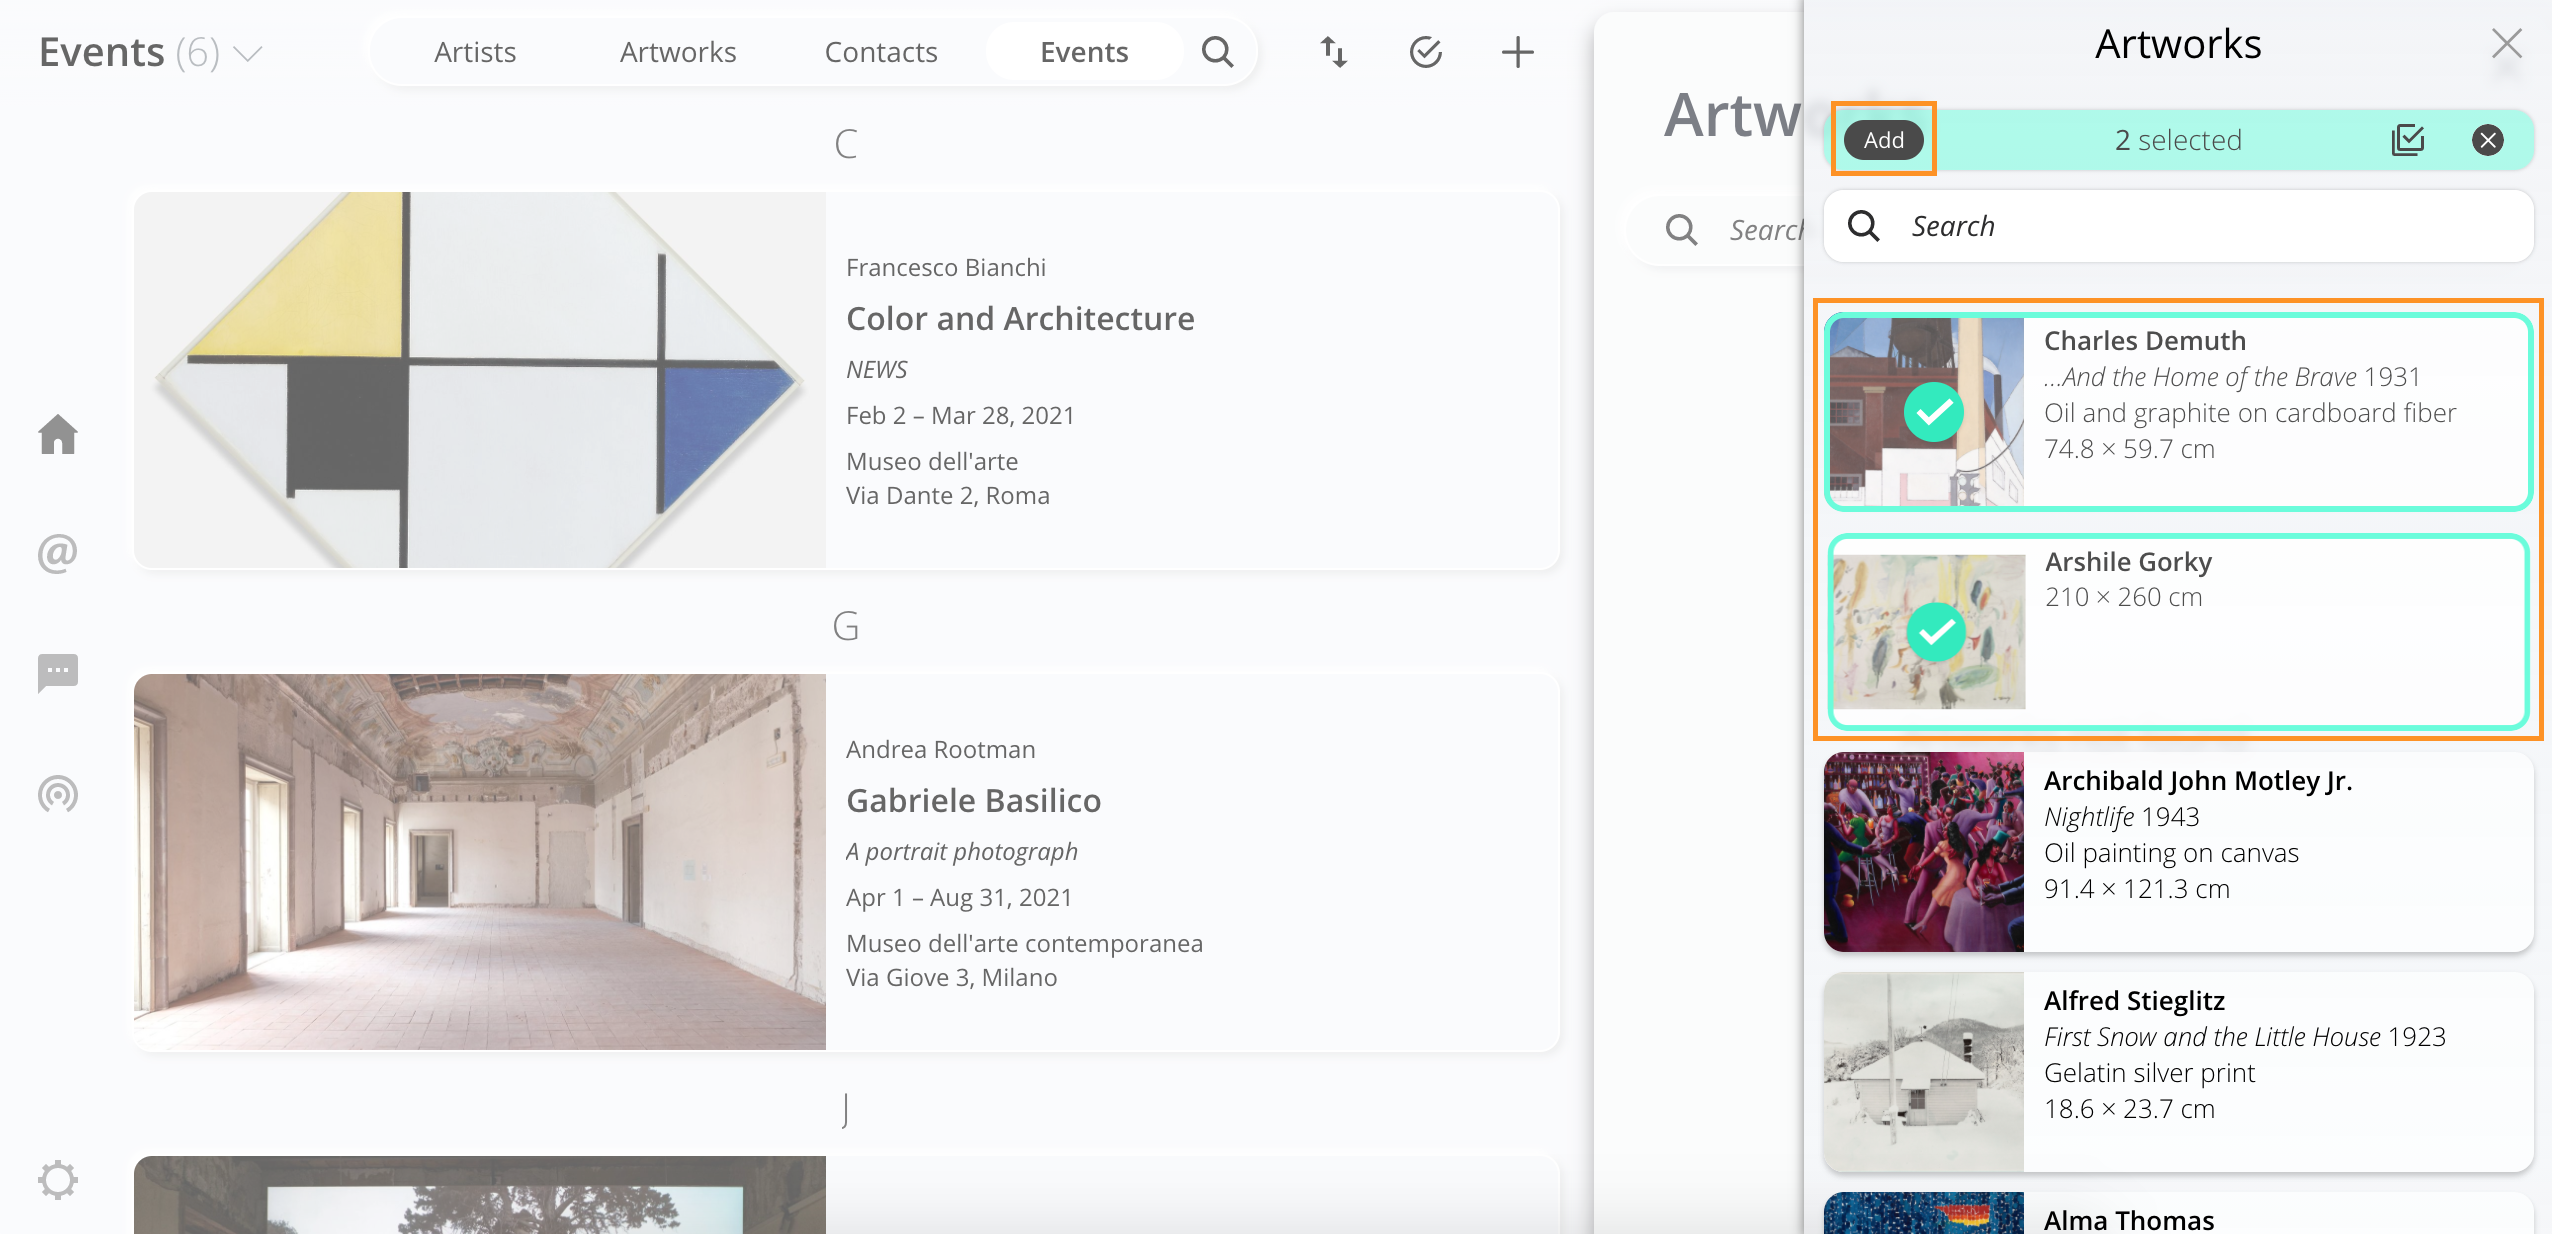Click 'Oil painting on canvas' medium text
Viewport: 2552px width, 1234px height.
point(2171,853)
